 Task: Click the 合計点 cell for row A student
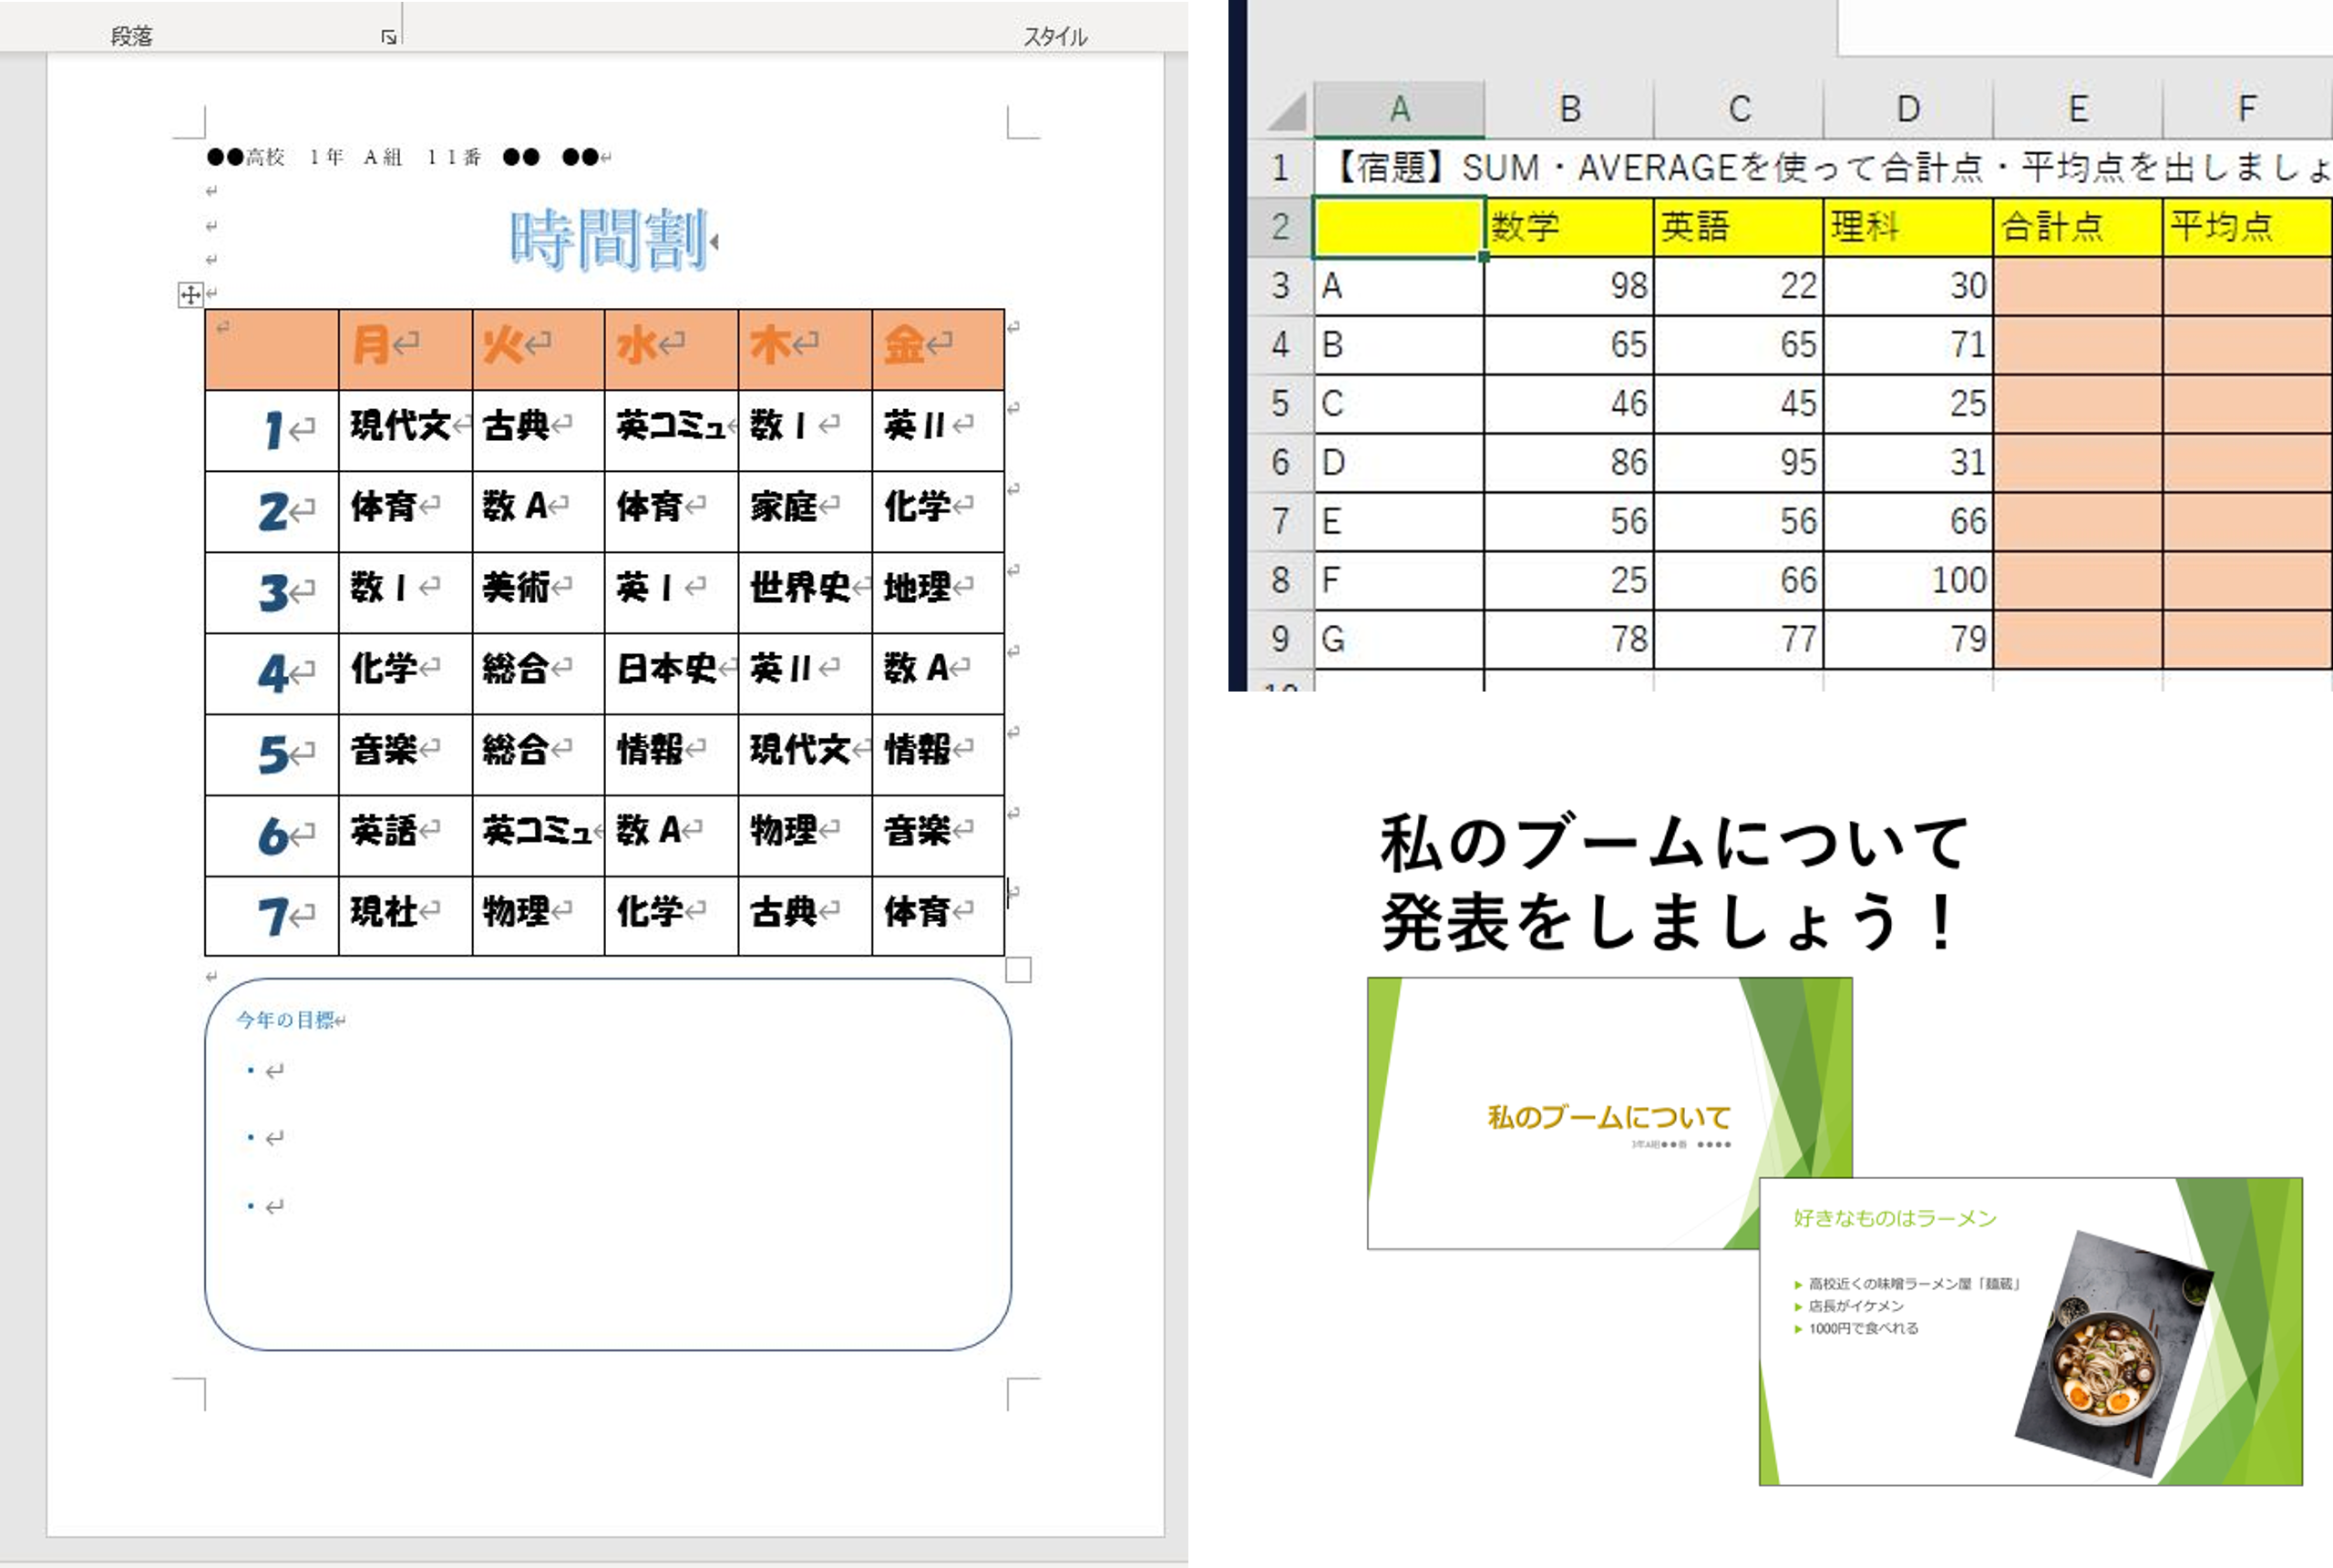pos(2078,286)
